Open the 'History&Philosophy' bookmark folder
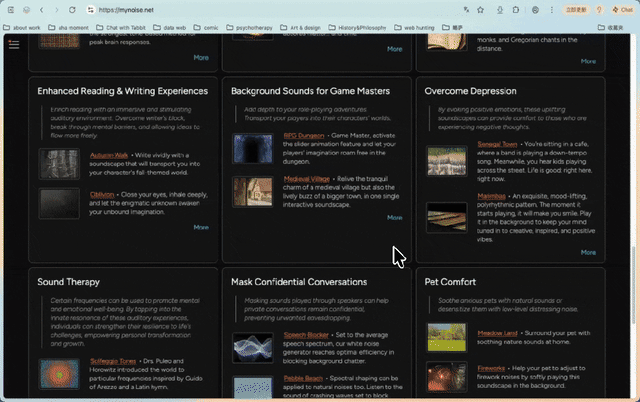Image resolution: width=640 pixels, height=402 pixels. point(357,28)
